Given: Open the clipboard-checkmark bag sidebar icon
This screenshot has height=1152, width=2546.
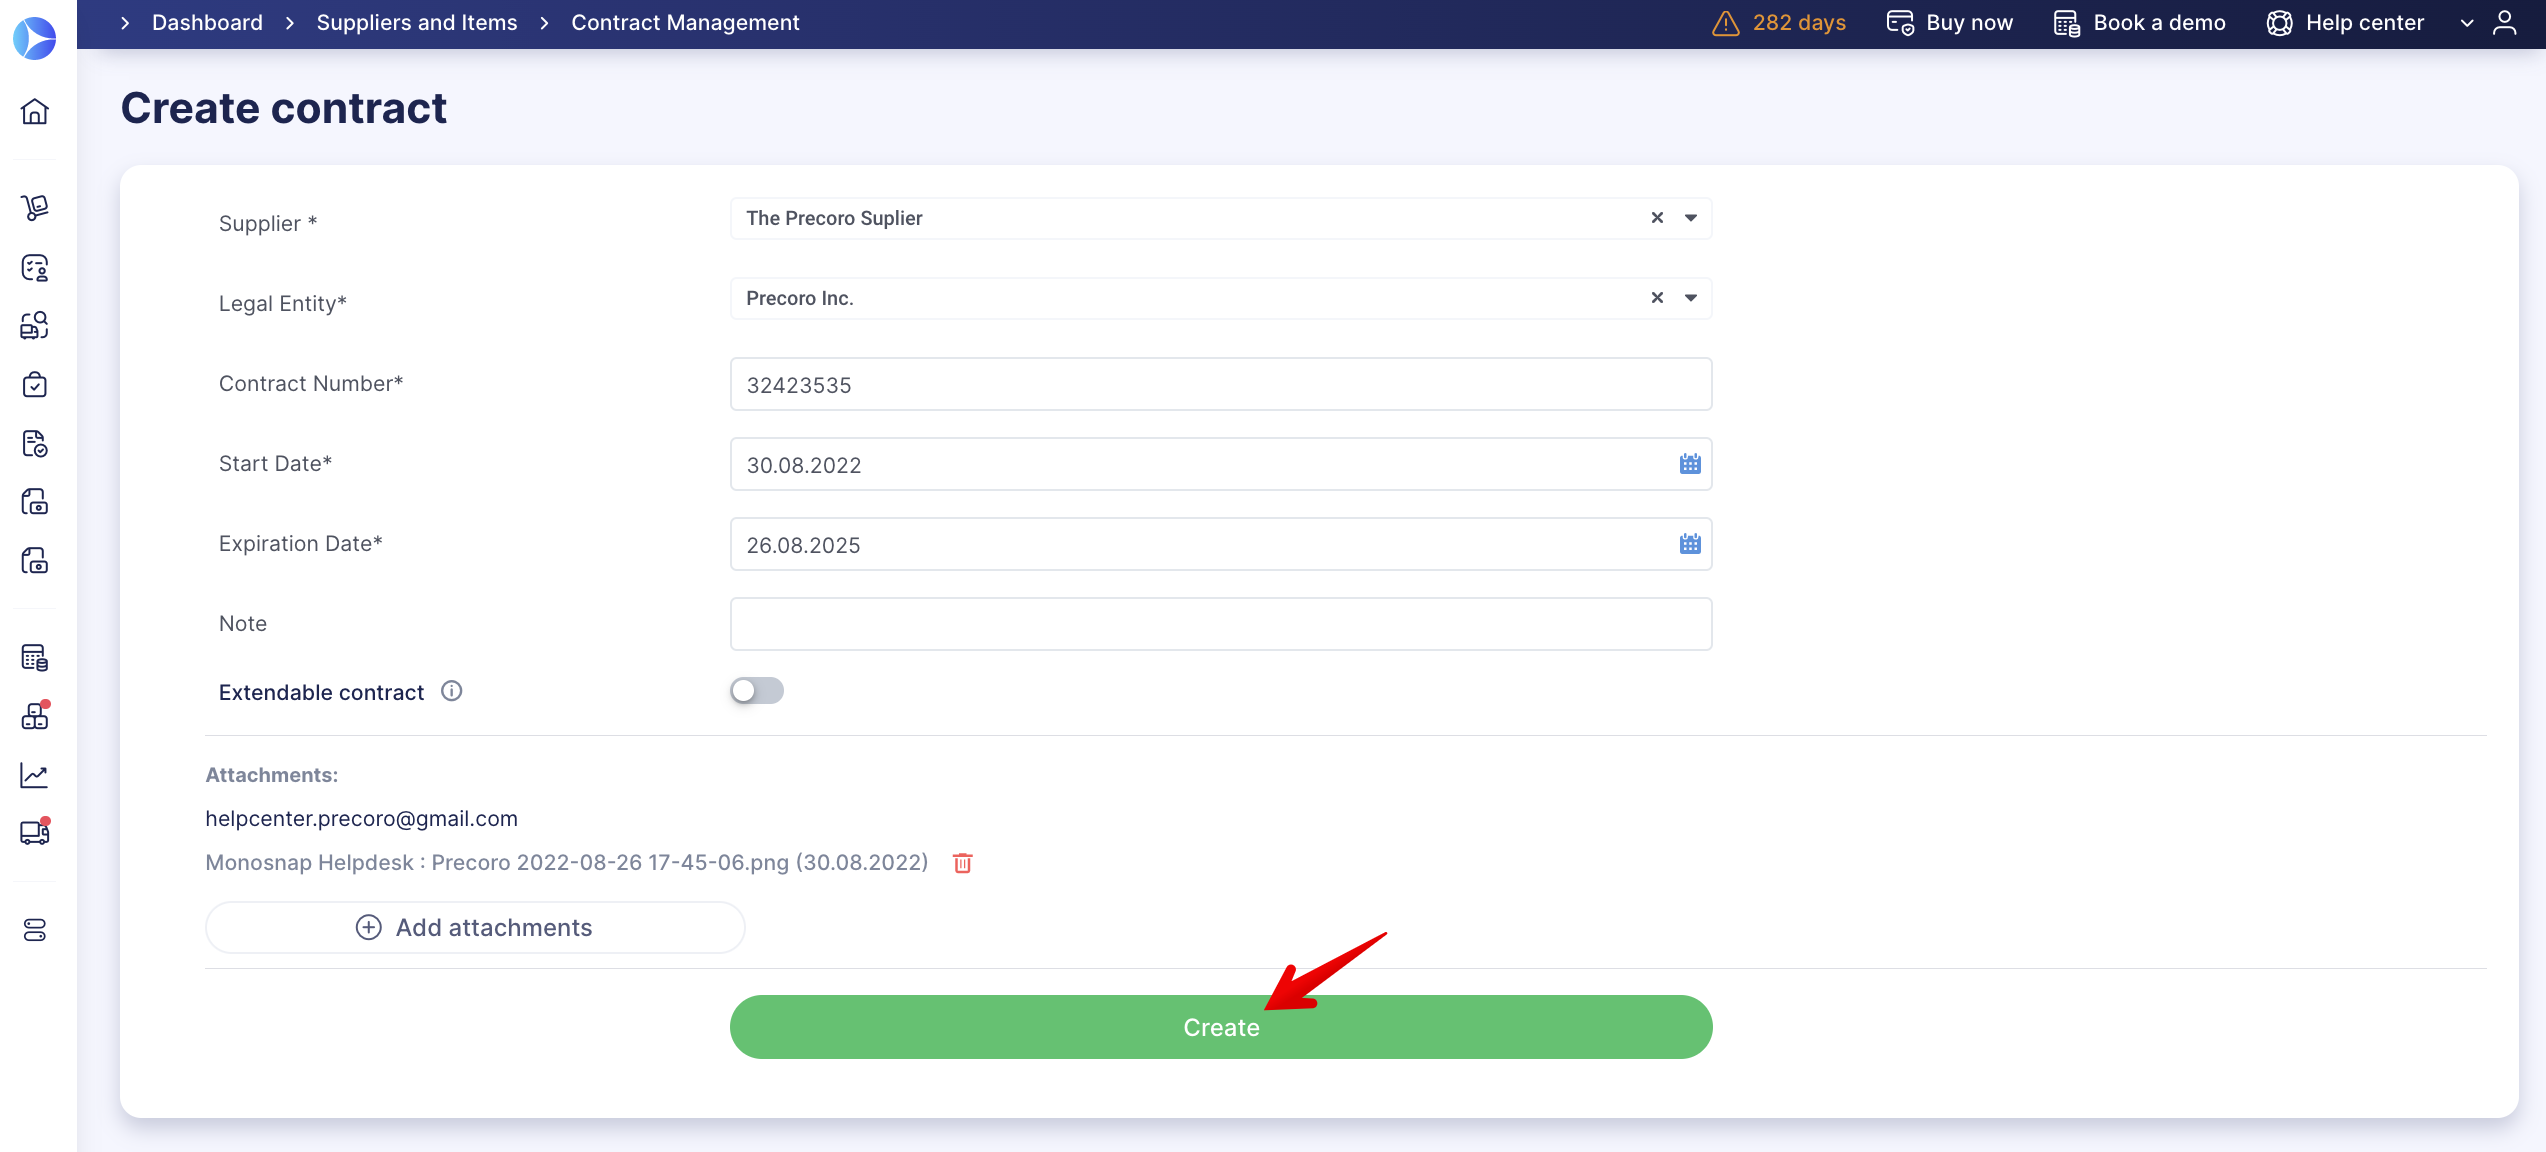Looking at the screenshot, I should [35, 384].
